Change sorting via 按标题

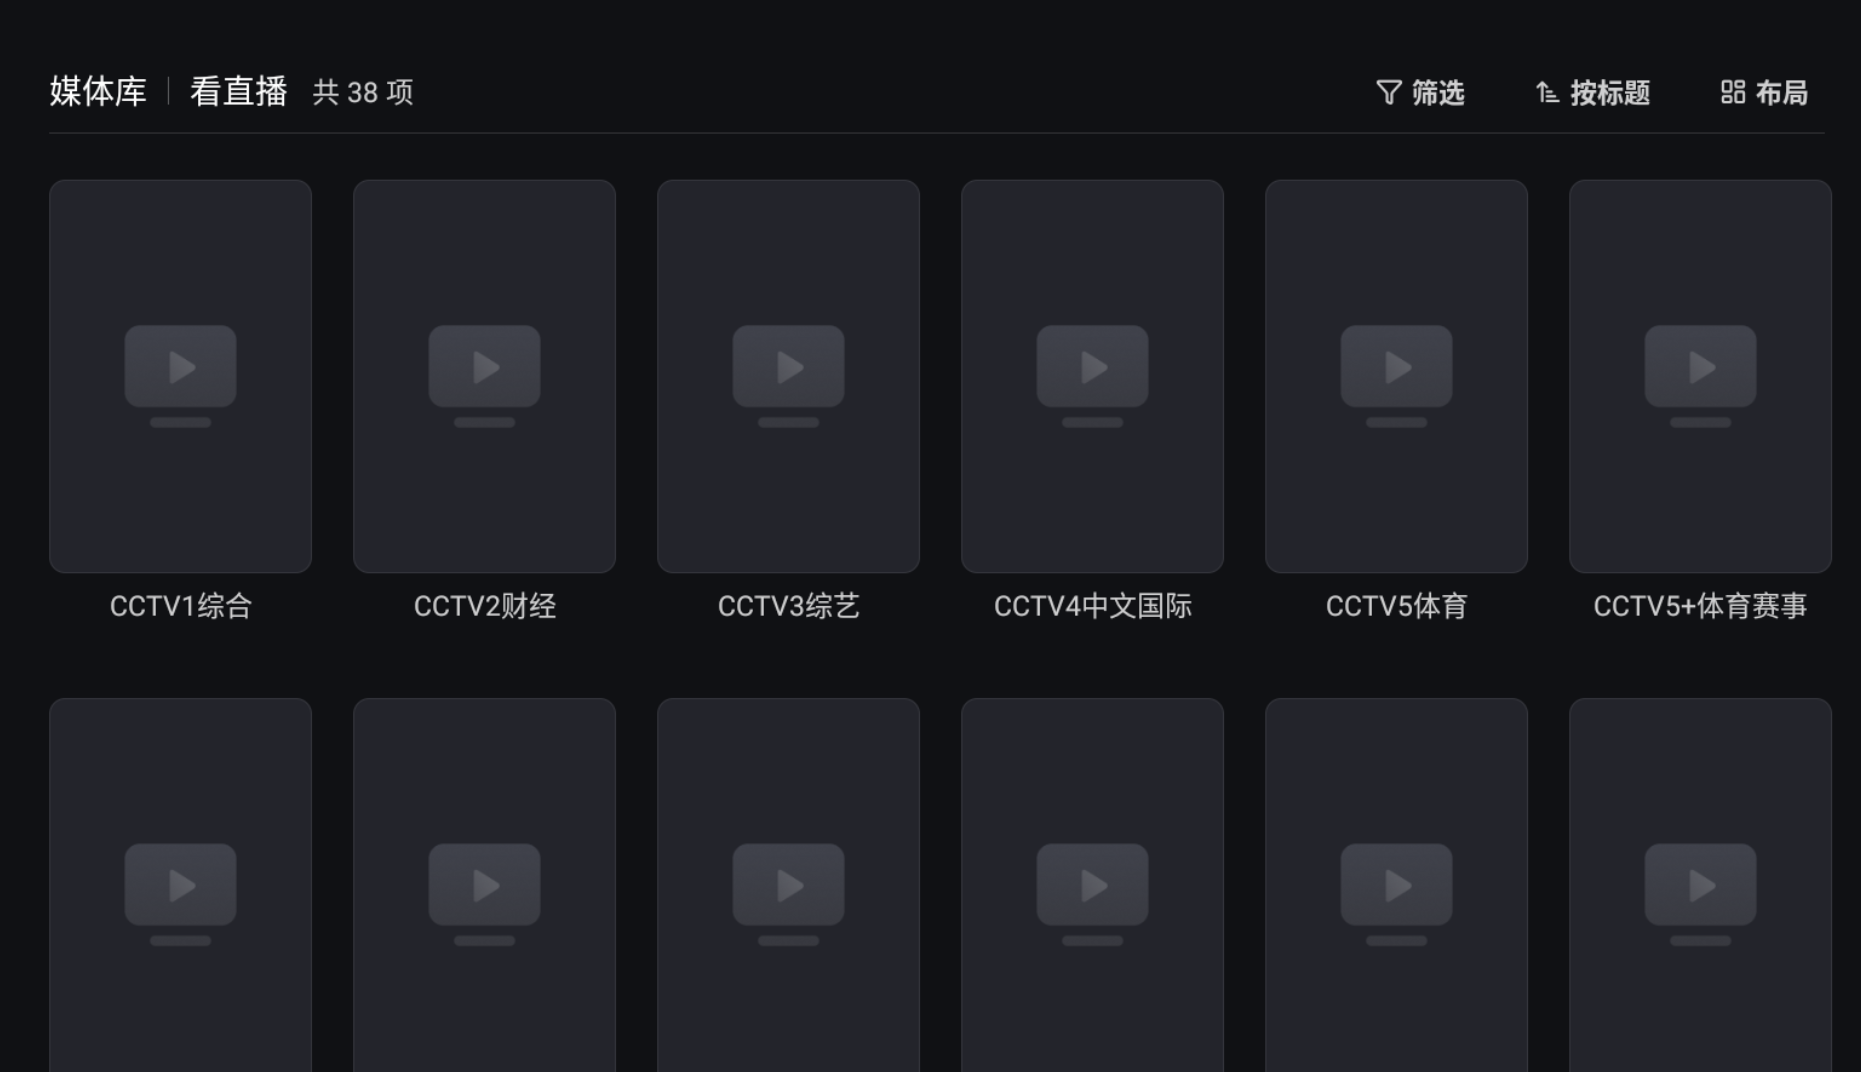pos(1593,93)
